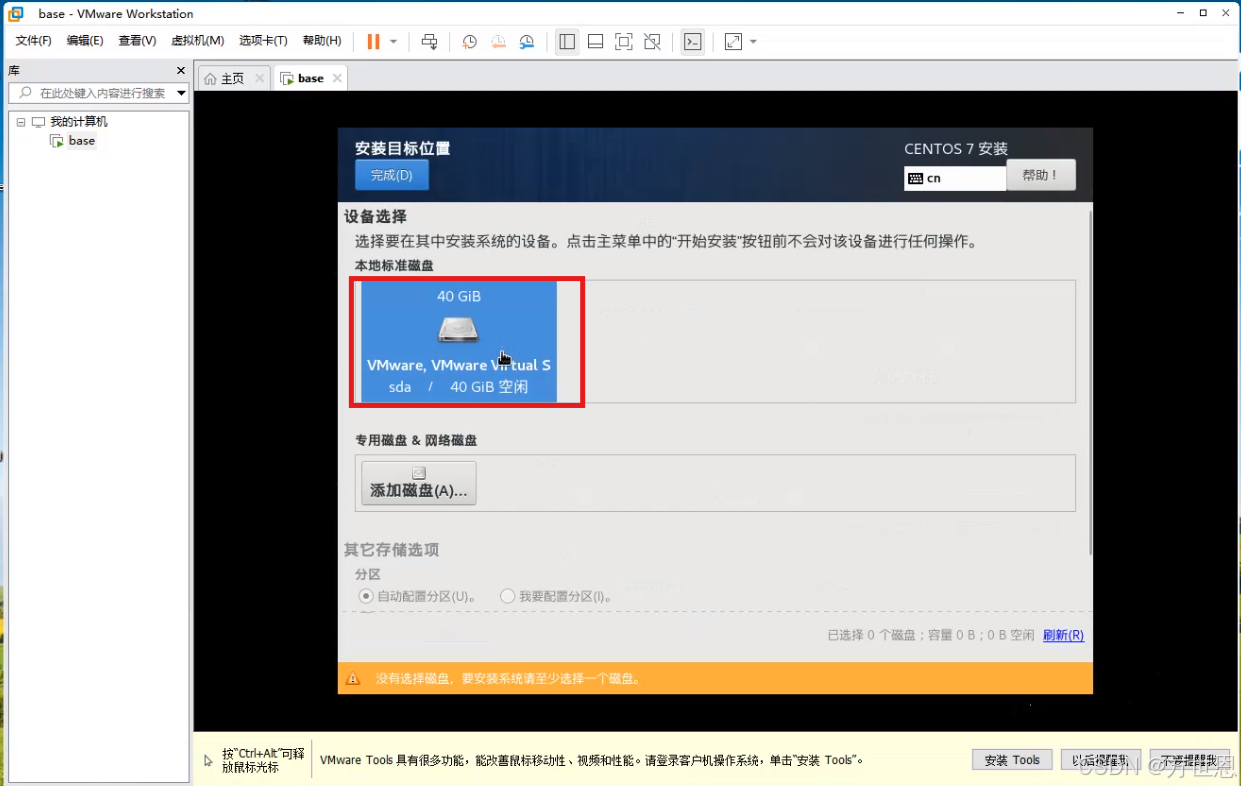Click the orange warning triangle icon
1241x786 pixels.
coord(352,678)
